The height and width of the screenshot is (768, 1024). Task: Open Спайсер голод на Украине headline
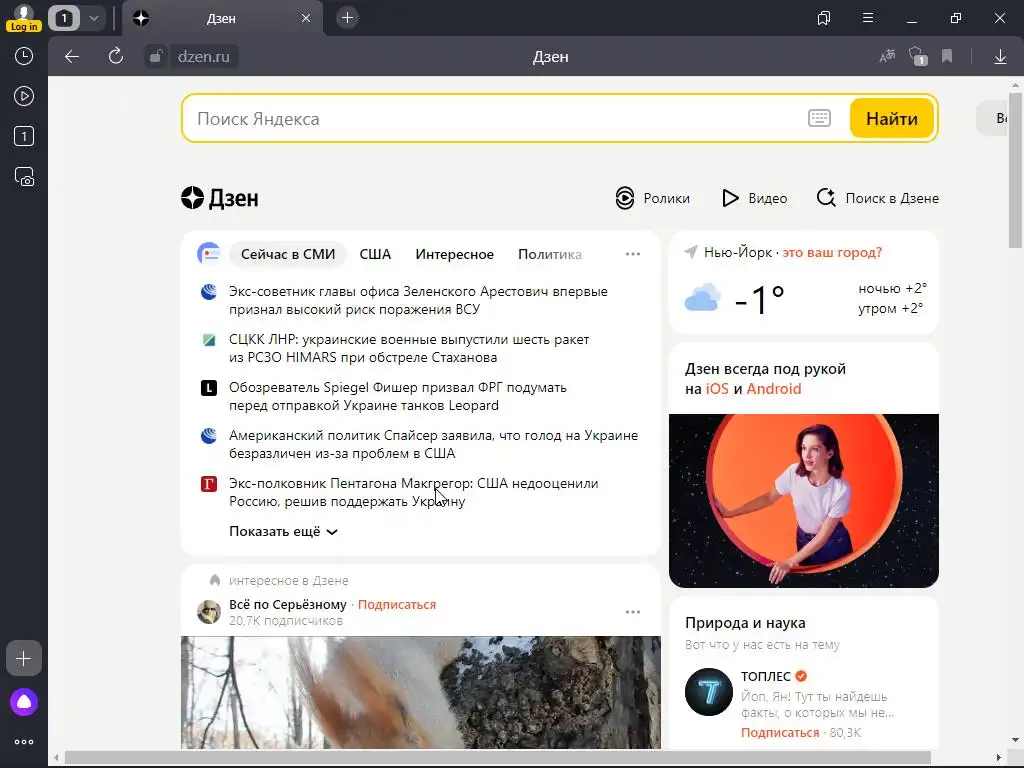tap(433, 444)
